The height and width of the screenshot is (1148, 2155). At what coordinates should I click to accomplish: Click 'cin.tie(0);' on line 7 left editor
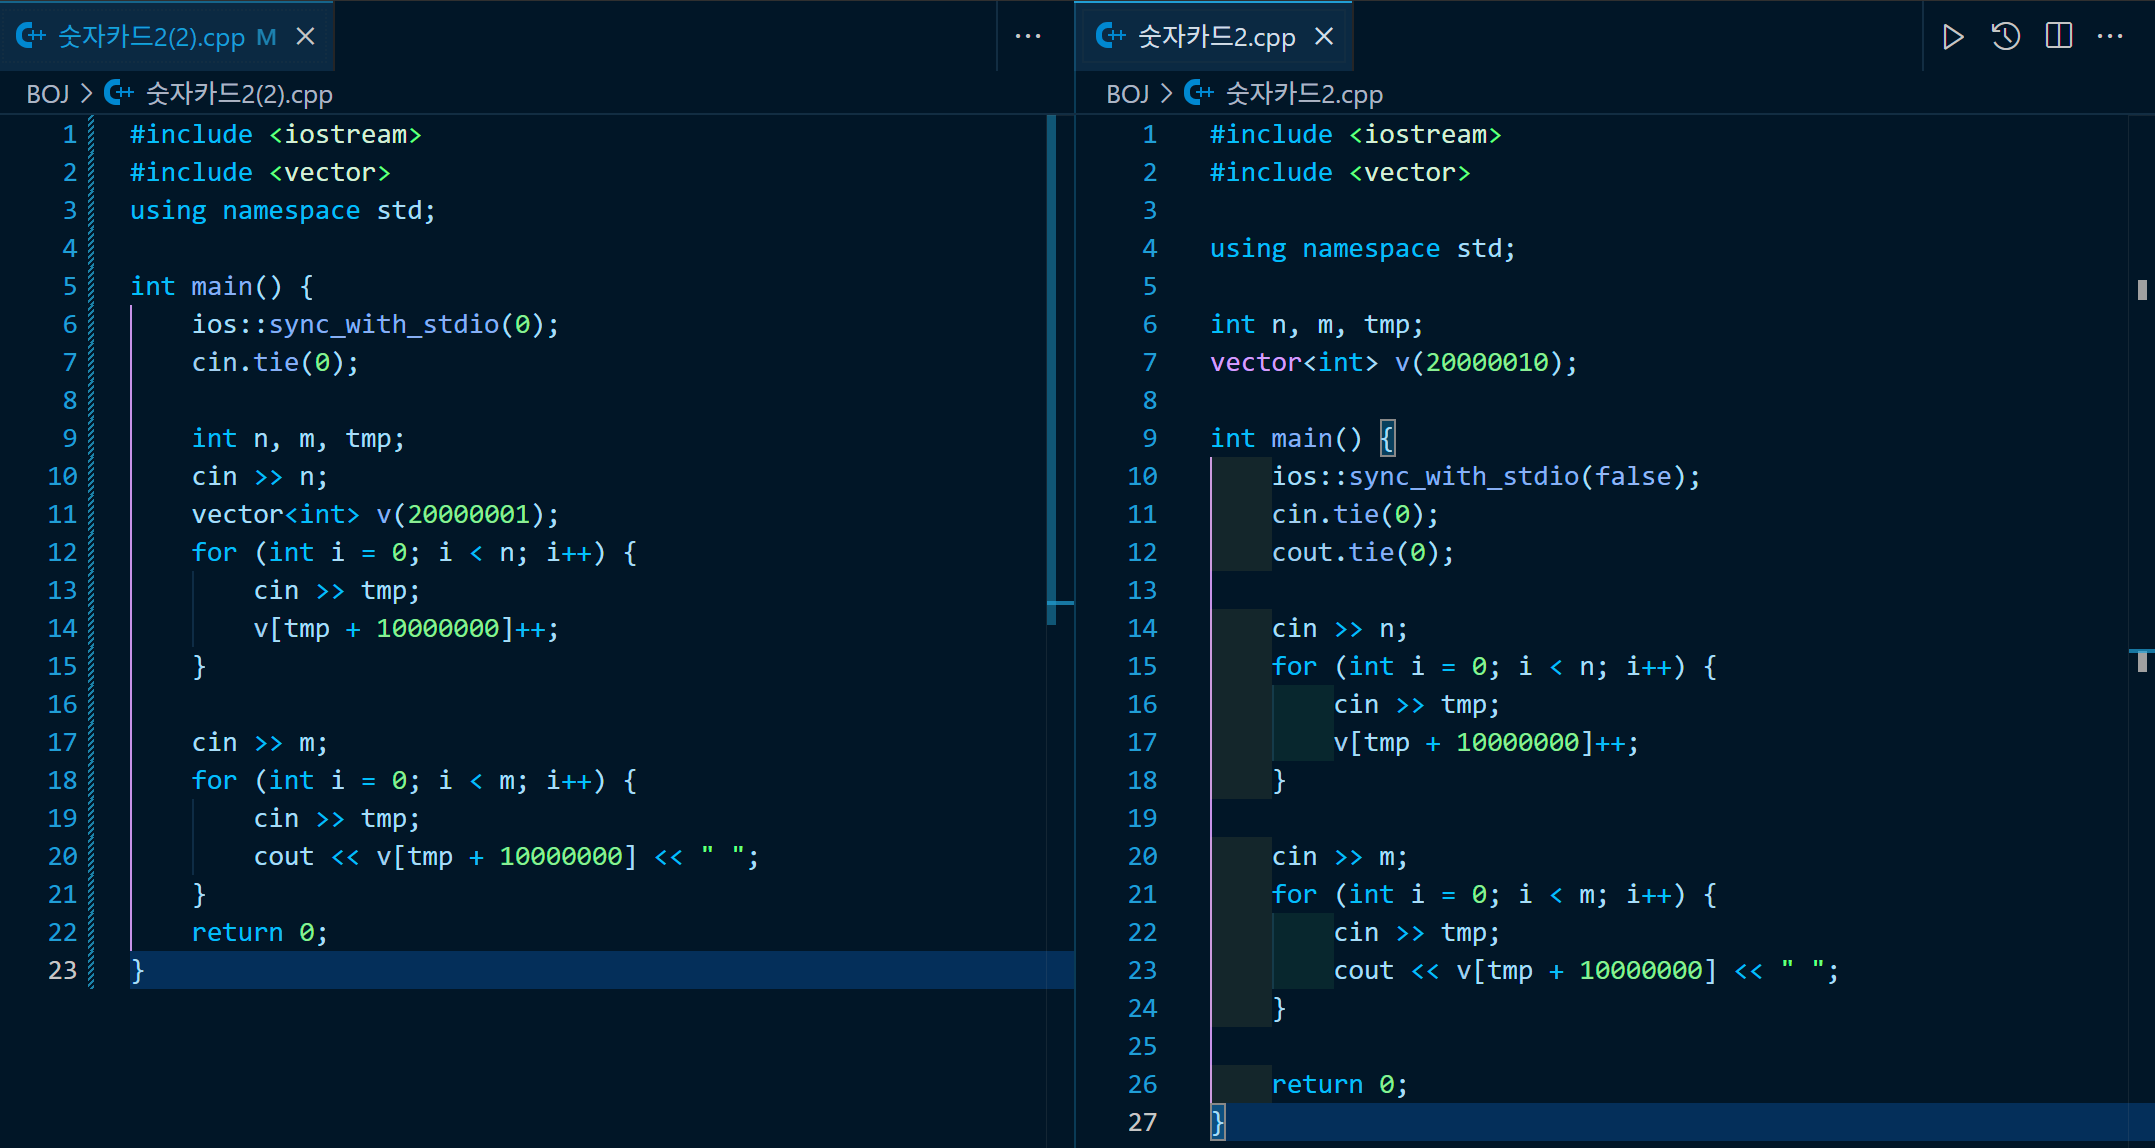[275, 363]
